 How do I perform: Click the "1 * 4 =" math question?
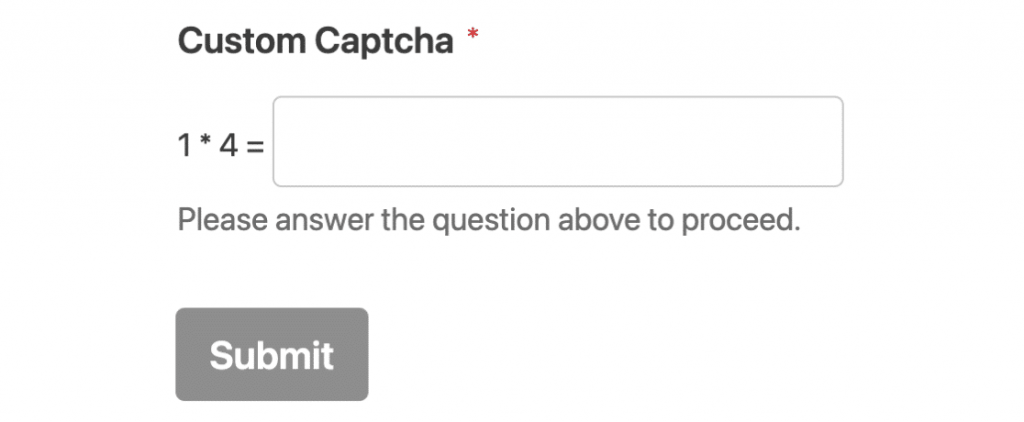click(221, 146)
